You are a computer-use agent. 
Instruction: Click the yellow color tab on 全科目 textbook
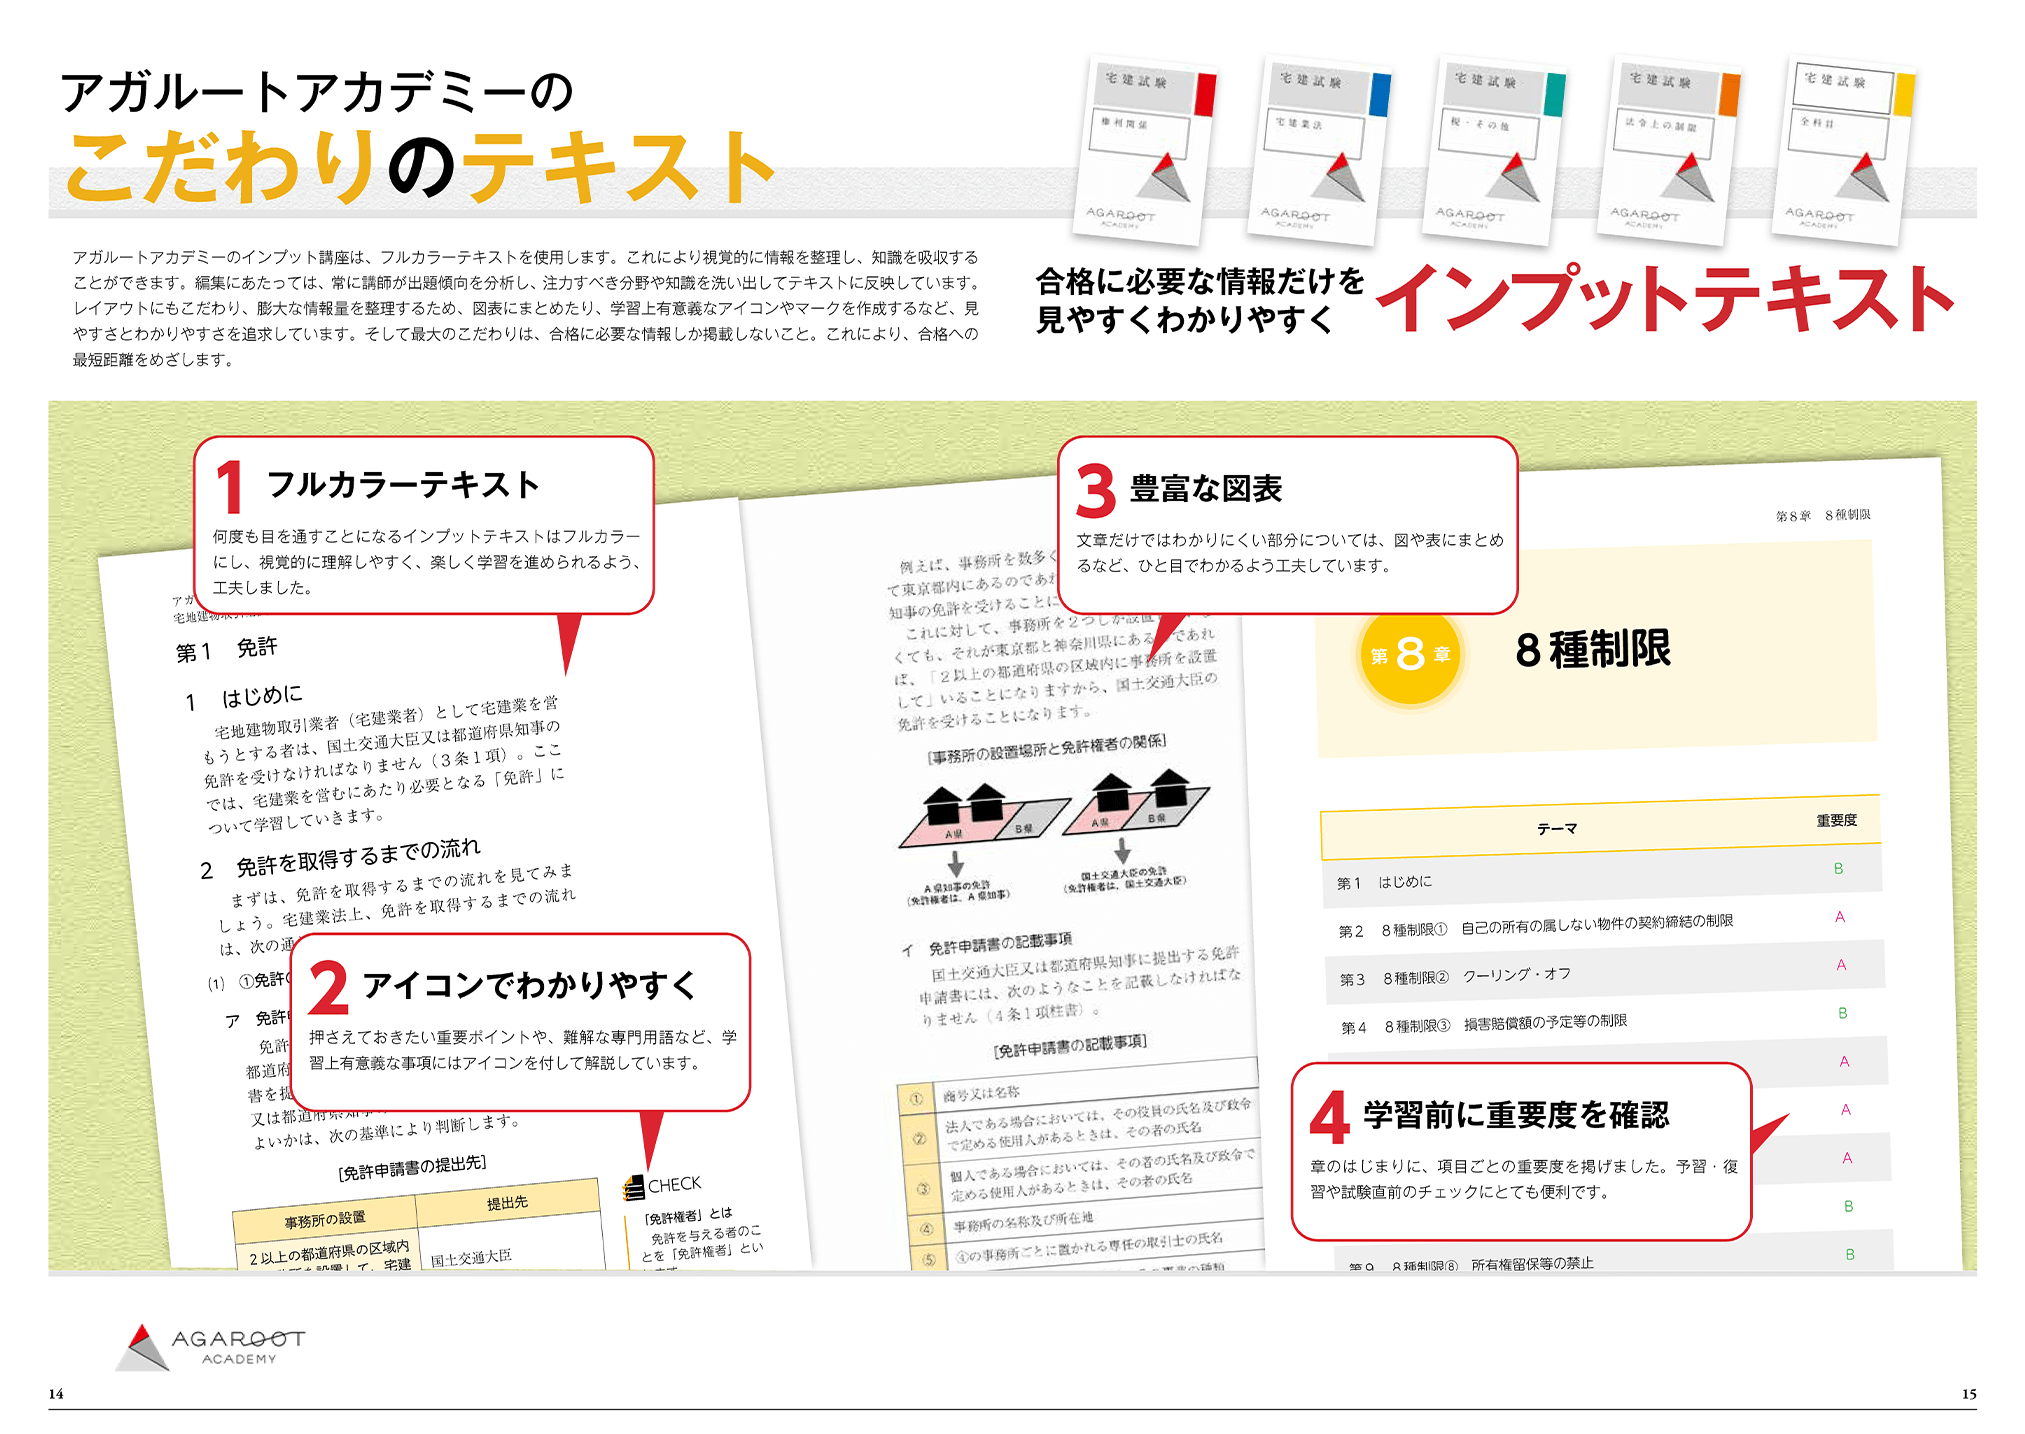[x=1904, y=94]
